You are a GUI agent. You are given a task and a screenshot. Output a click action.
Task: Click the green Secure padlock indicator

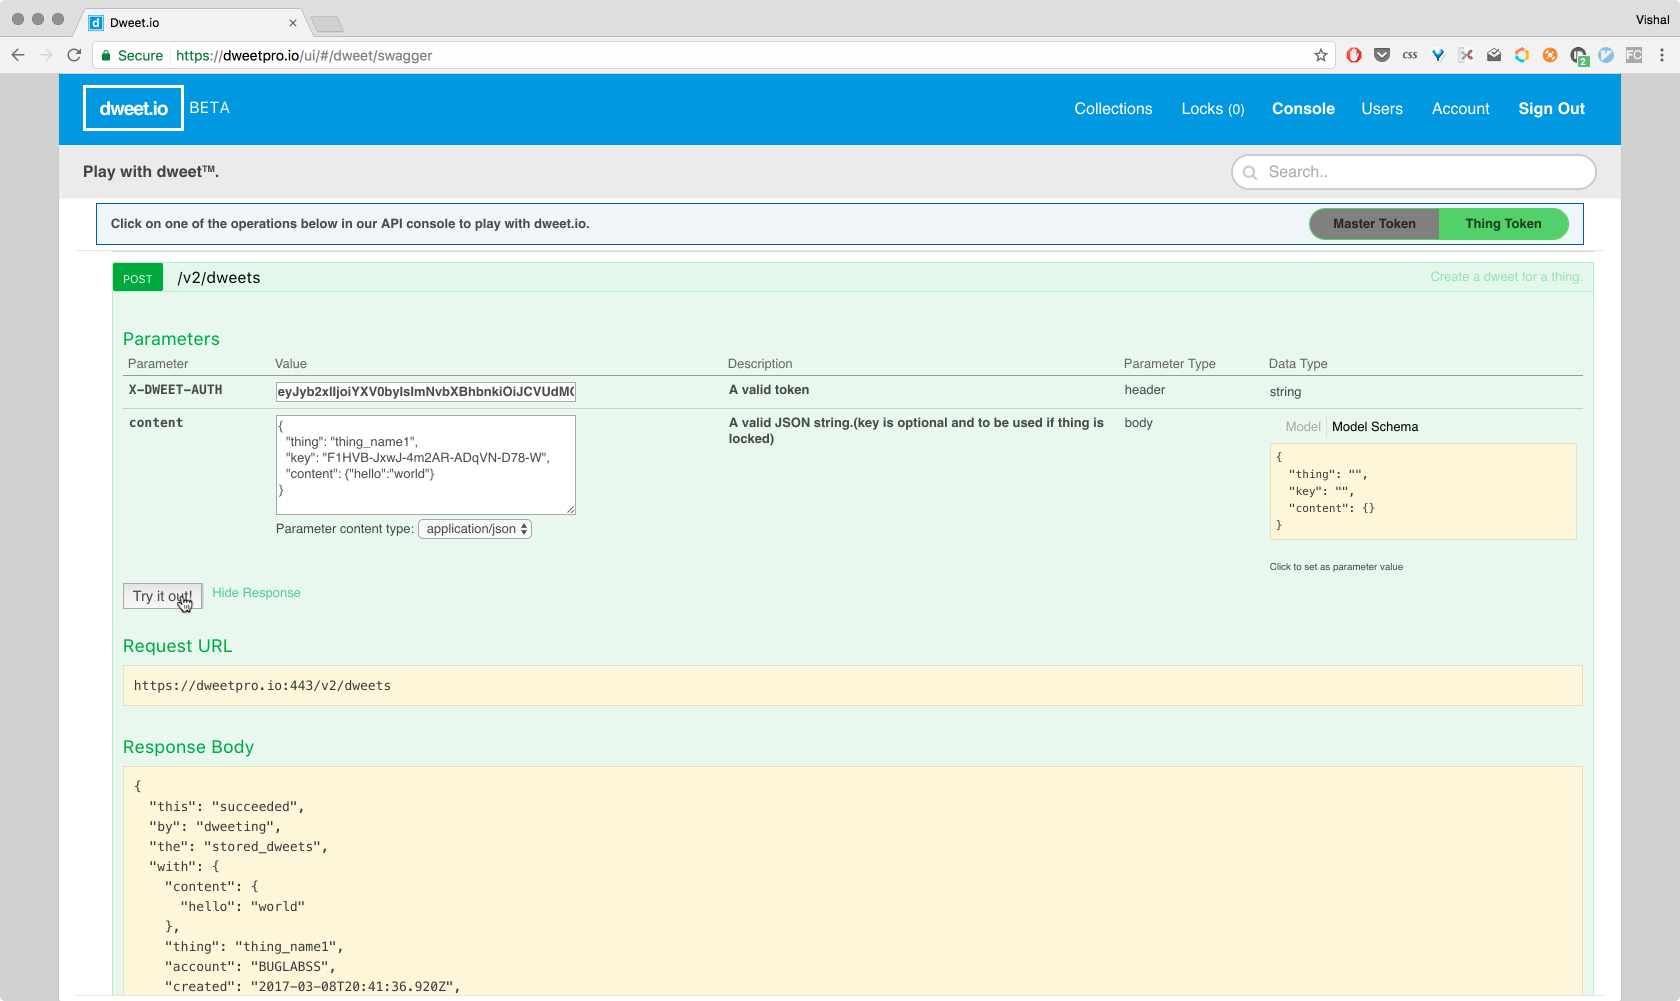tap(132, 56)
